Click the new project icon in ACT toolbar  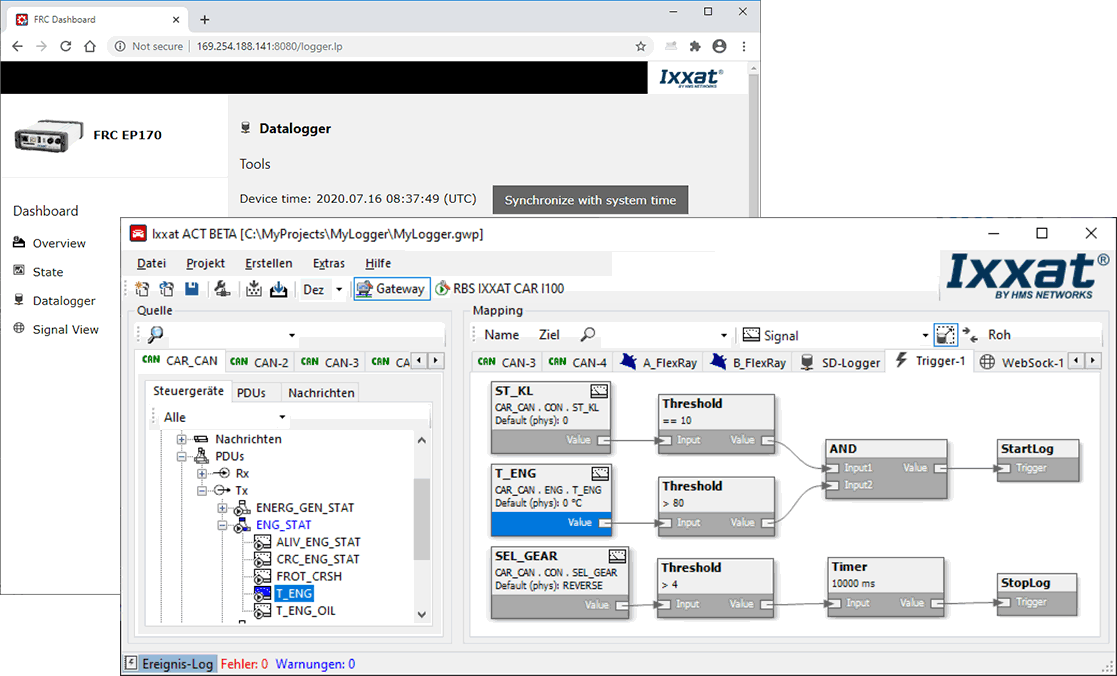(142, 288)
